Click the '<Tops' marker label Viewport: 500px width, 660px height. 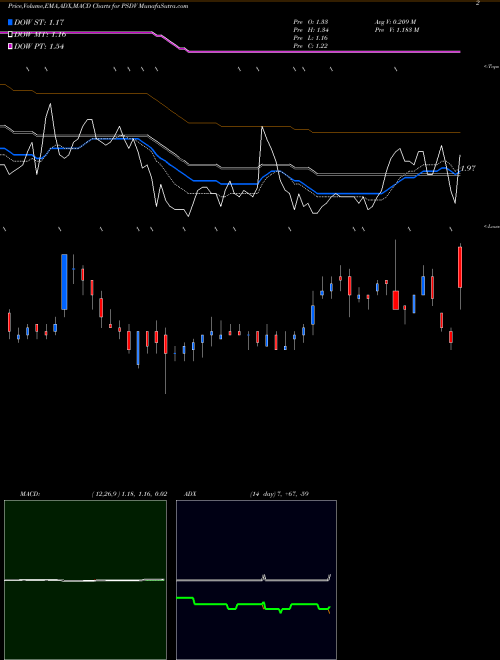(492, 67)
